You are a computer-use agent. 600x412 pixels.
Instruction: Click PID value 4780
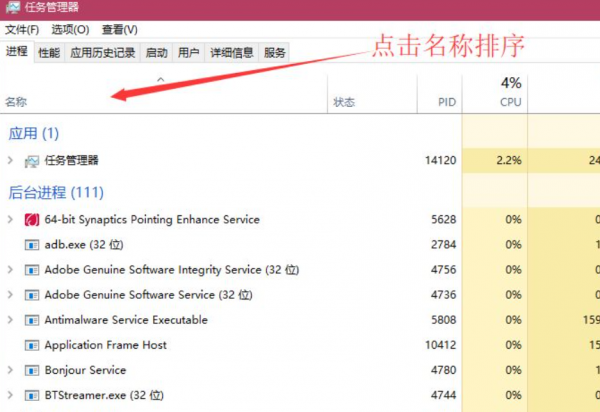tap(444, 370)
